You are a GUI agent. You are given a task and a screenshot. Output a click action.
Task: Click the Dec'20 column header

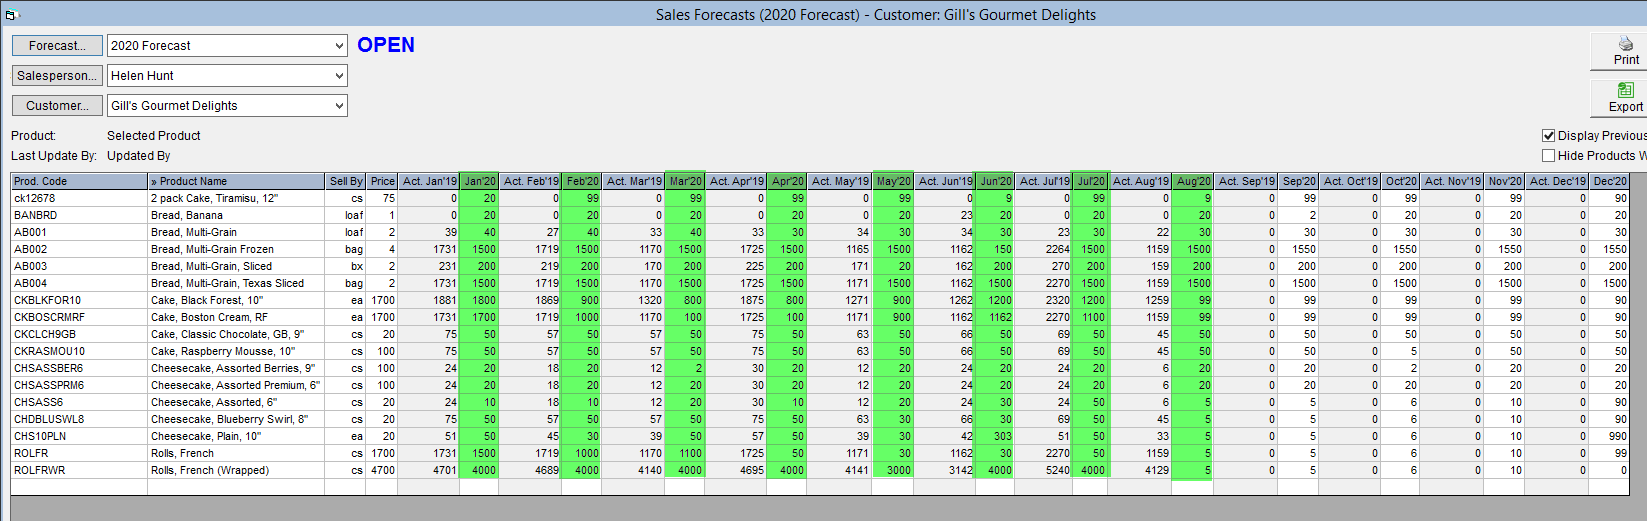pos(1609,181)
